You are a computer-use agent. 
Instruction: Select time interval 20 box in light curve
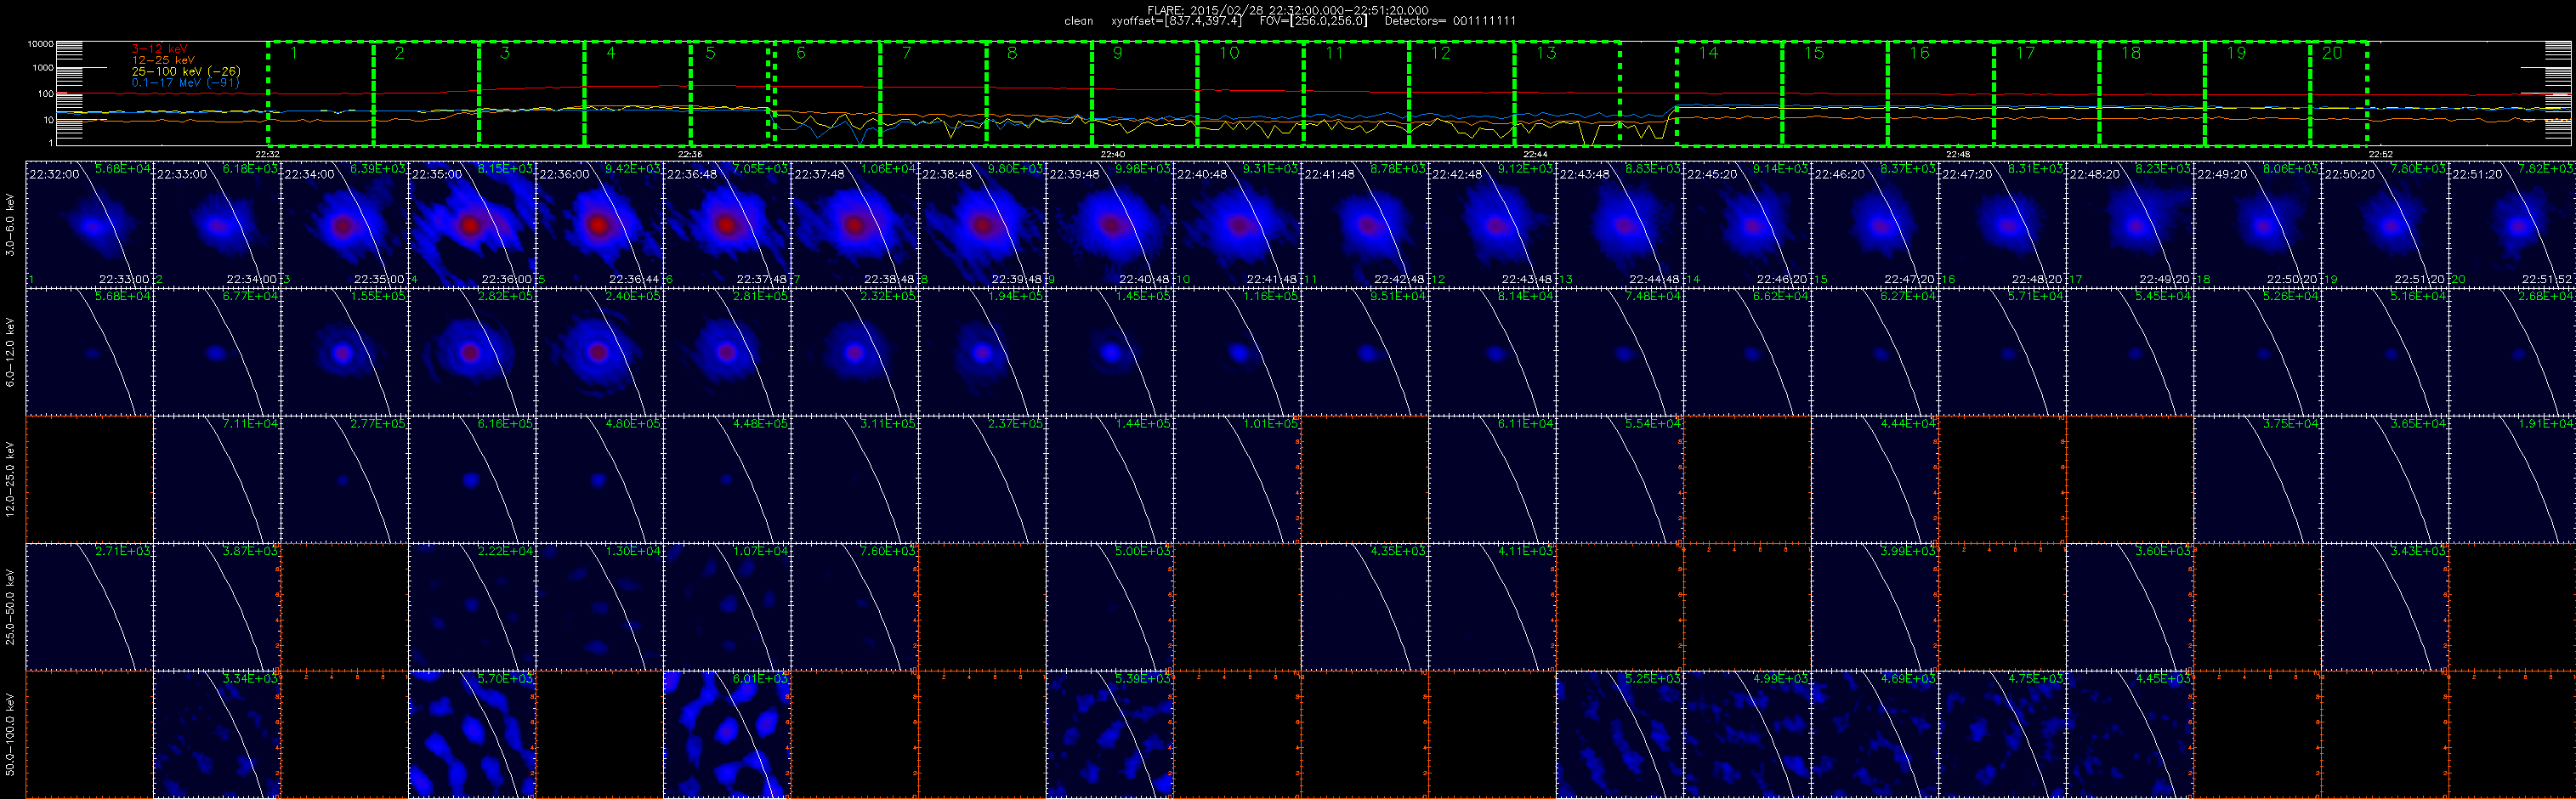pos(2338,94)
